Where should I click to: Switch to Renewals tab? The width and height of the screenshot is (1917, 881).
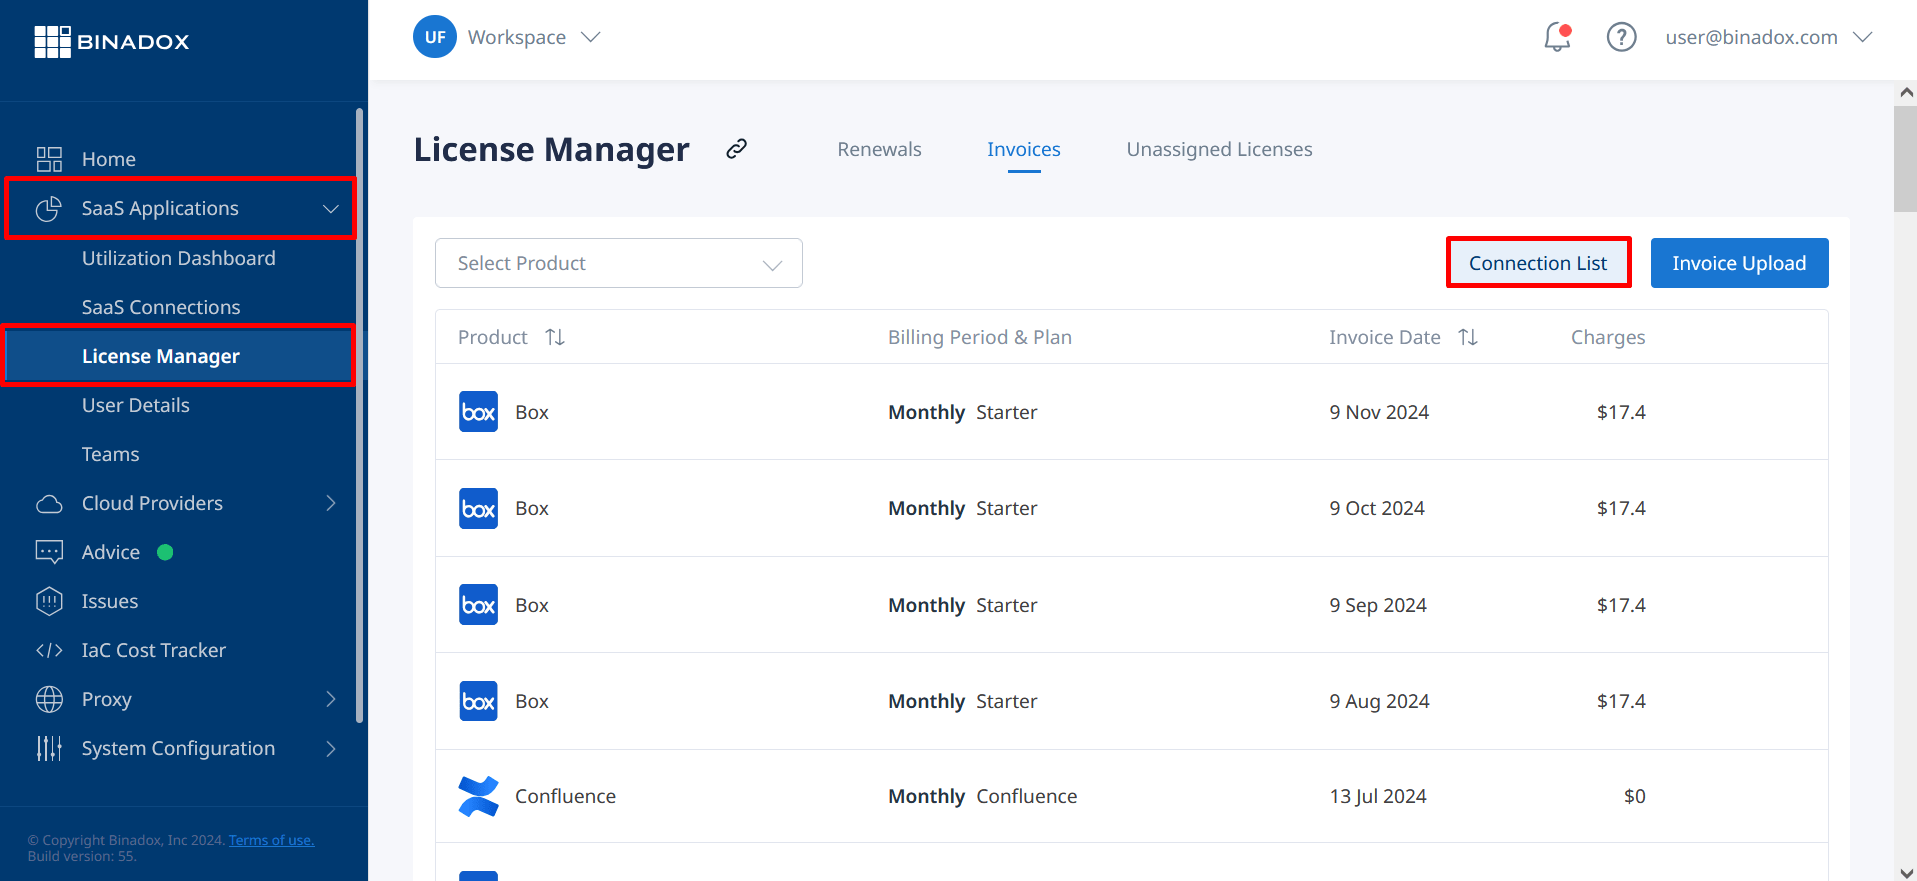pos(879,149)
